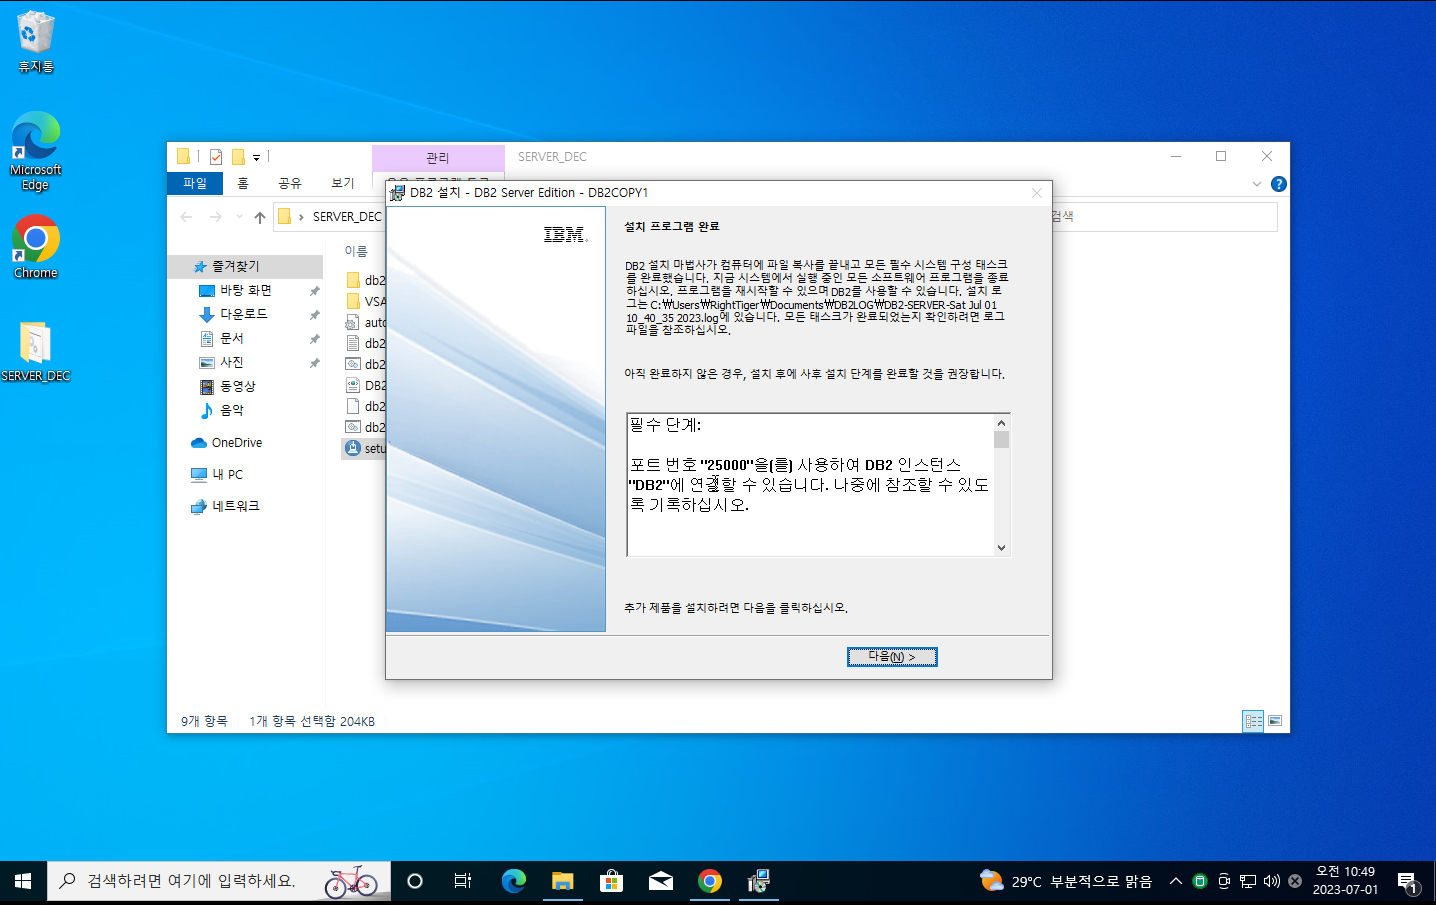
Task: Click inside the 필수 단계 text box
Action: click(810, 484)
